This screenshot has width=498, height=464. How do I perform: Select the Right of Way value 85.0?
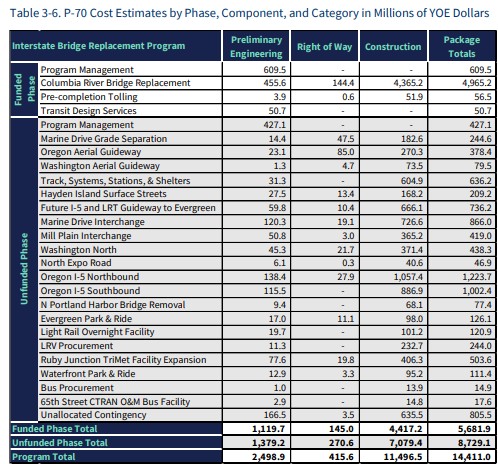tap(346, 152)
